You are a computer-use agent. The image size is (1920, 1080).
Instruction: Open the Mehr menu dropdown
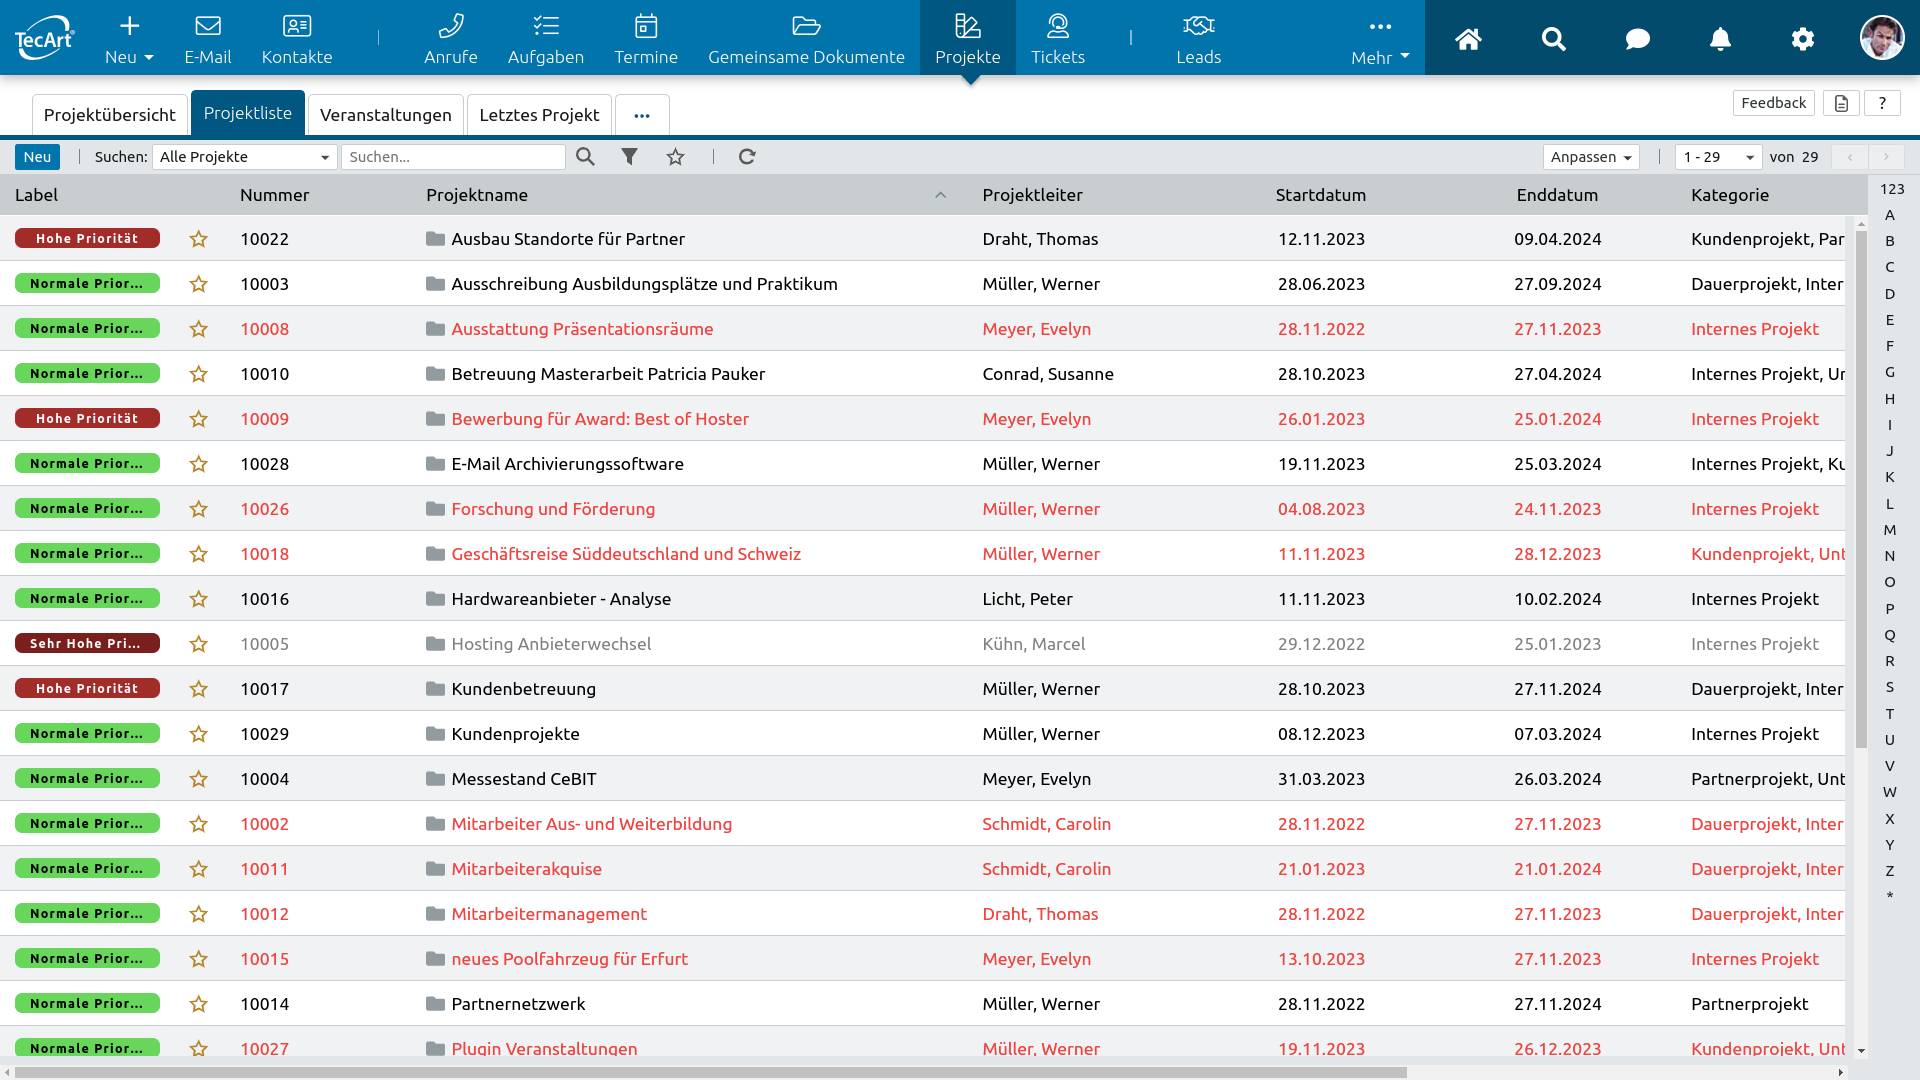pos(1380,40)
